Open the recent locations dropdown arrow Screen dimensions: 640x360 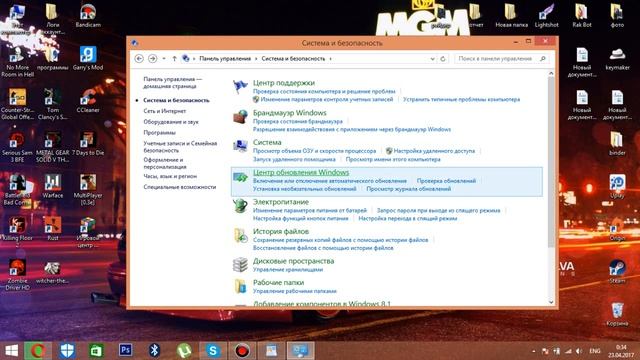click(x=164, y=59)
